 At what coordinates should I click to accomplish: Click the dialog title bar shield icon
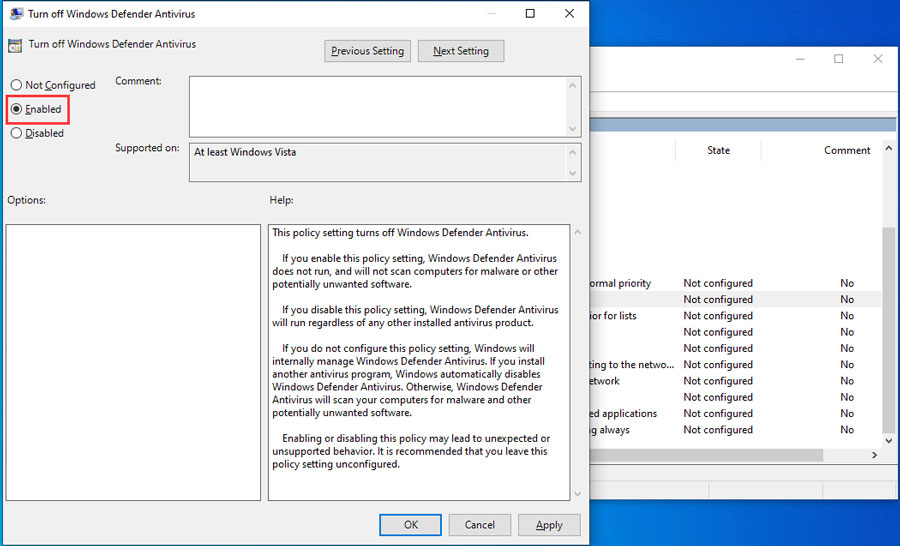(x=15, y=14)
